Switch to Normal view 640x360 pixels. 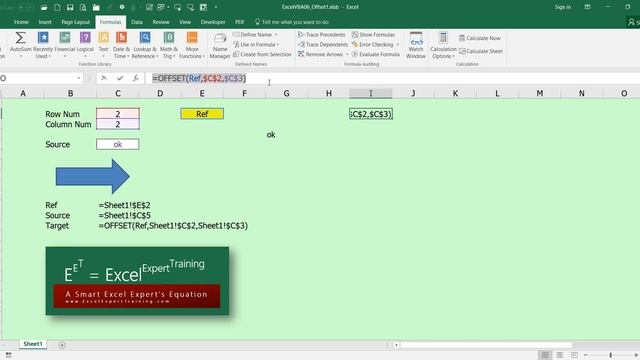545,355
